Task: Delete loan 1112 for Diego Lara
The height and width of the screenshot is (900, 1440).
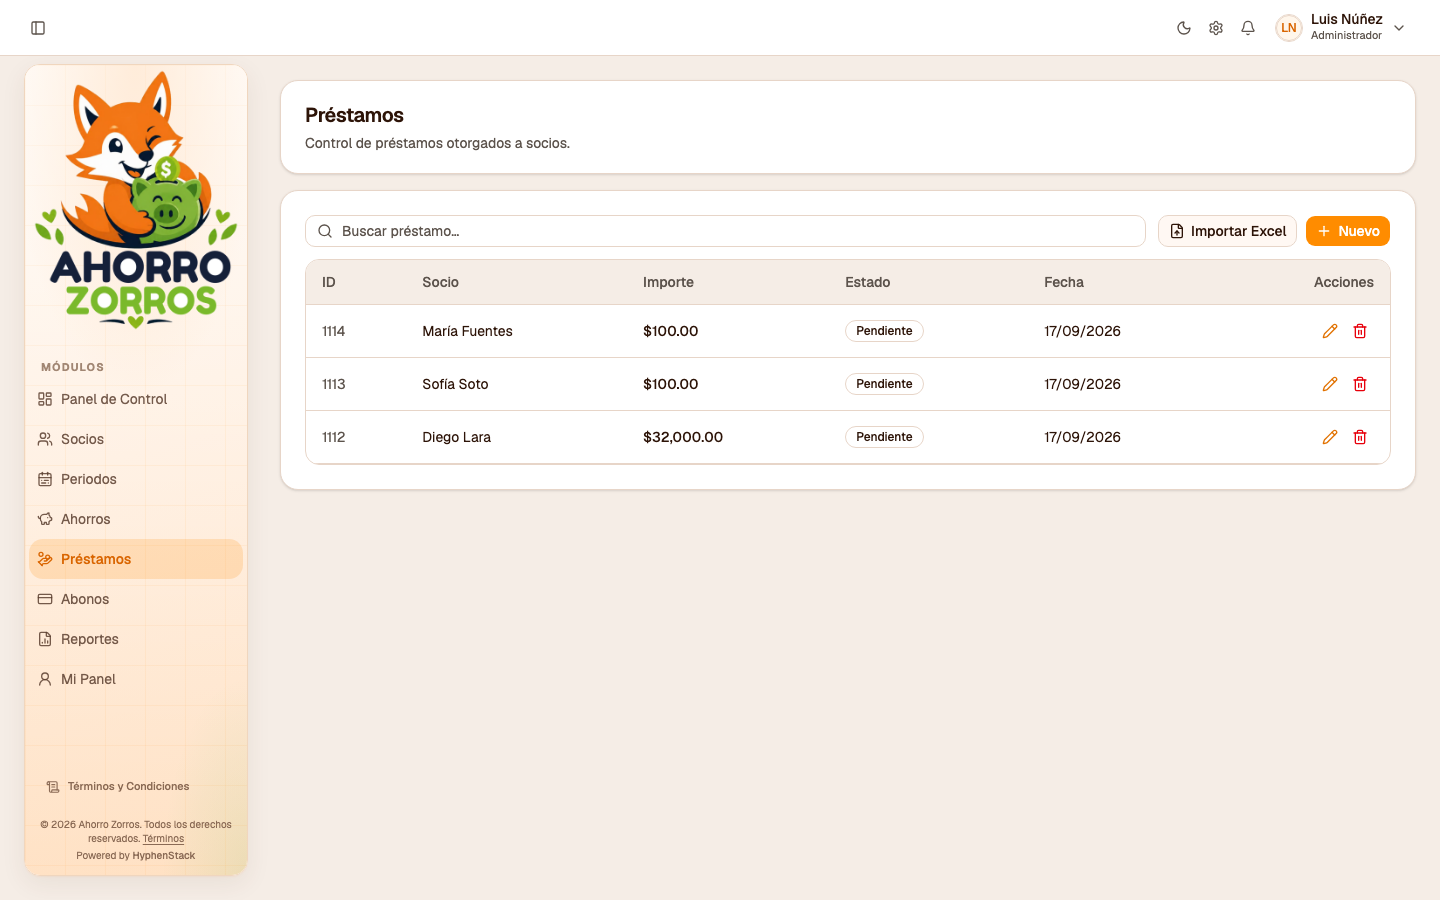Action: tap(1360, 437)
